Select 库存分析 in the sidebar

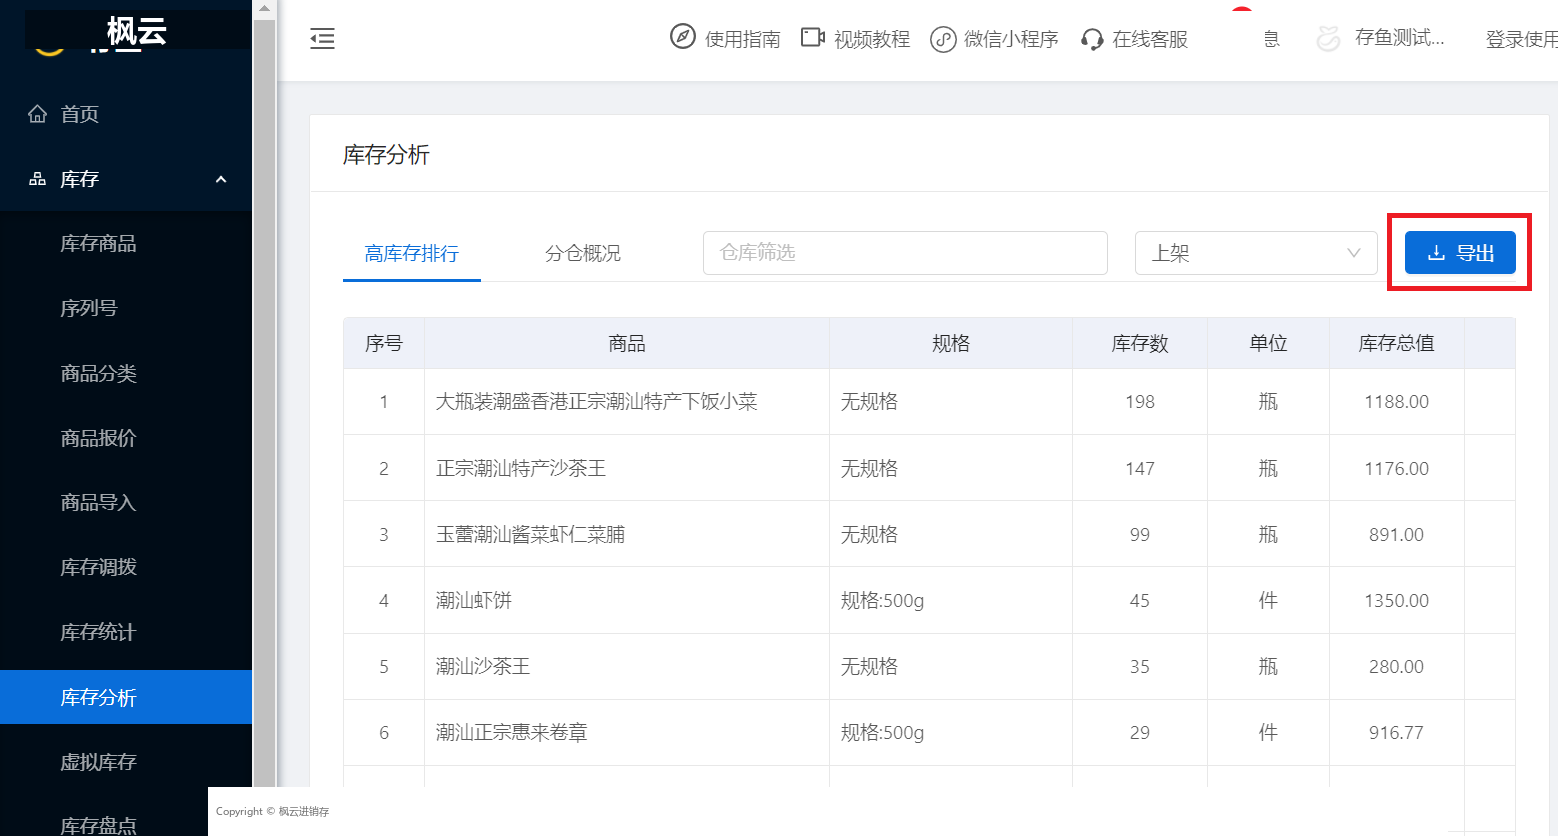126,697
